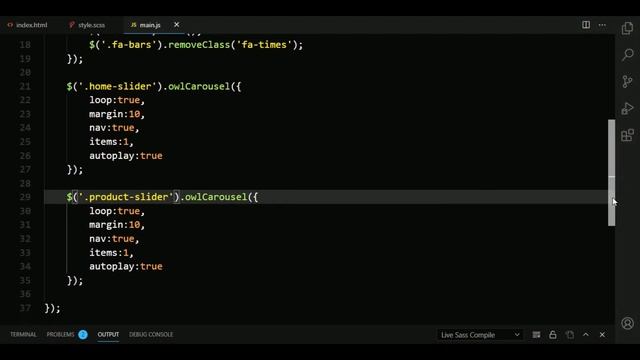Click the '.home-slider' selector text
Viewport: 640px width, 360px height.
tap(117, 86)
